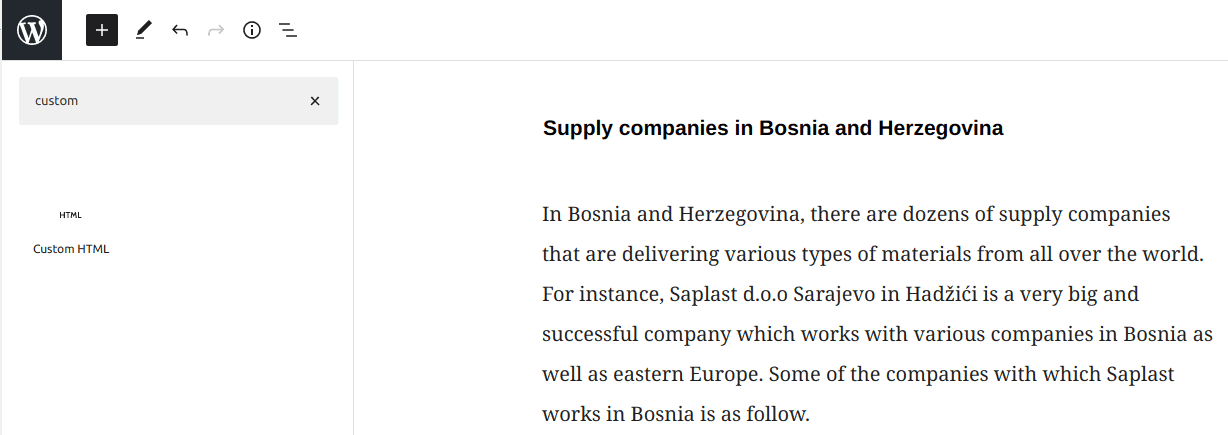This screenshot has height=435, width=1228.
Task: Focus the block search field containing "custom"
Action: 165,101
